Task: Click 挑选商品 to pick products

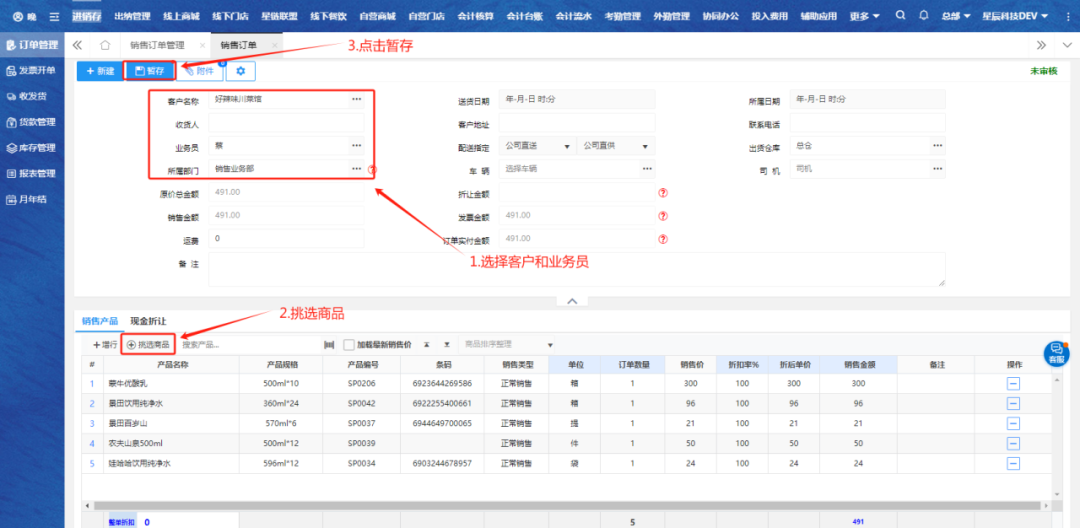Action: pyautogui.click(x=148, y=344)
